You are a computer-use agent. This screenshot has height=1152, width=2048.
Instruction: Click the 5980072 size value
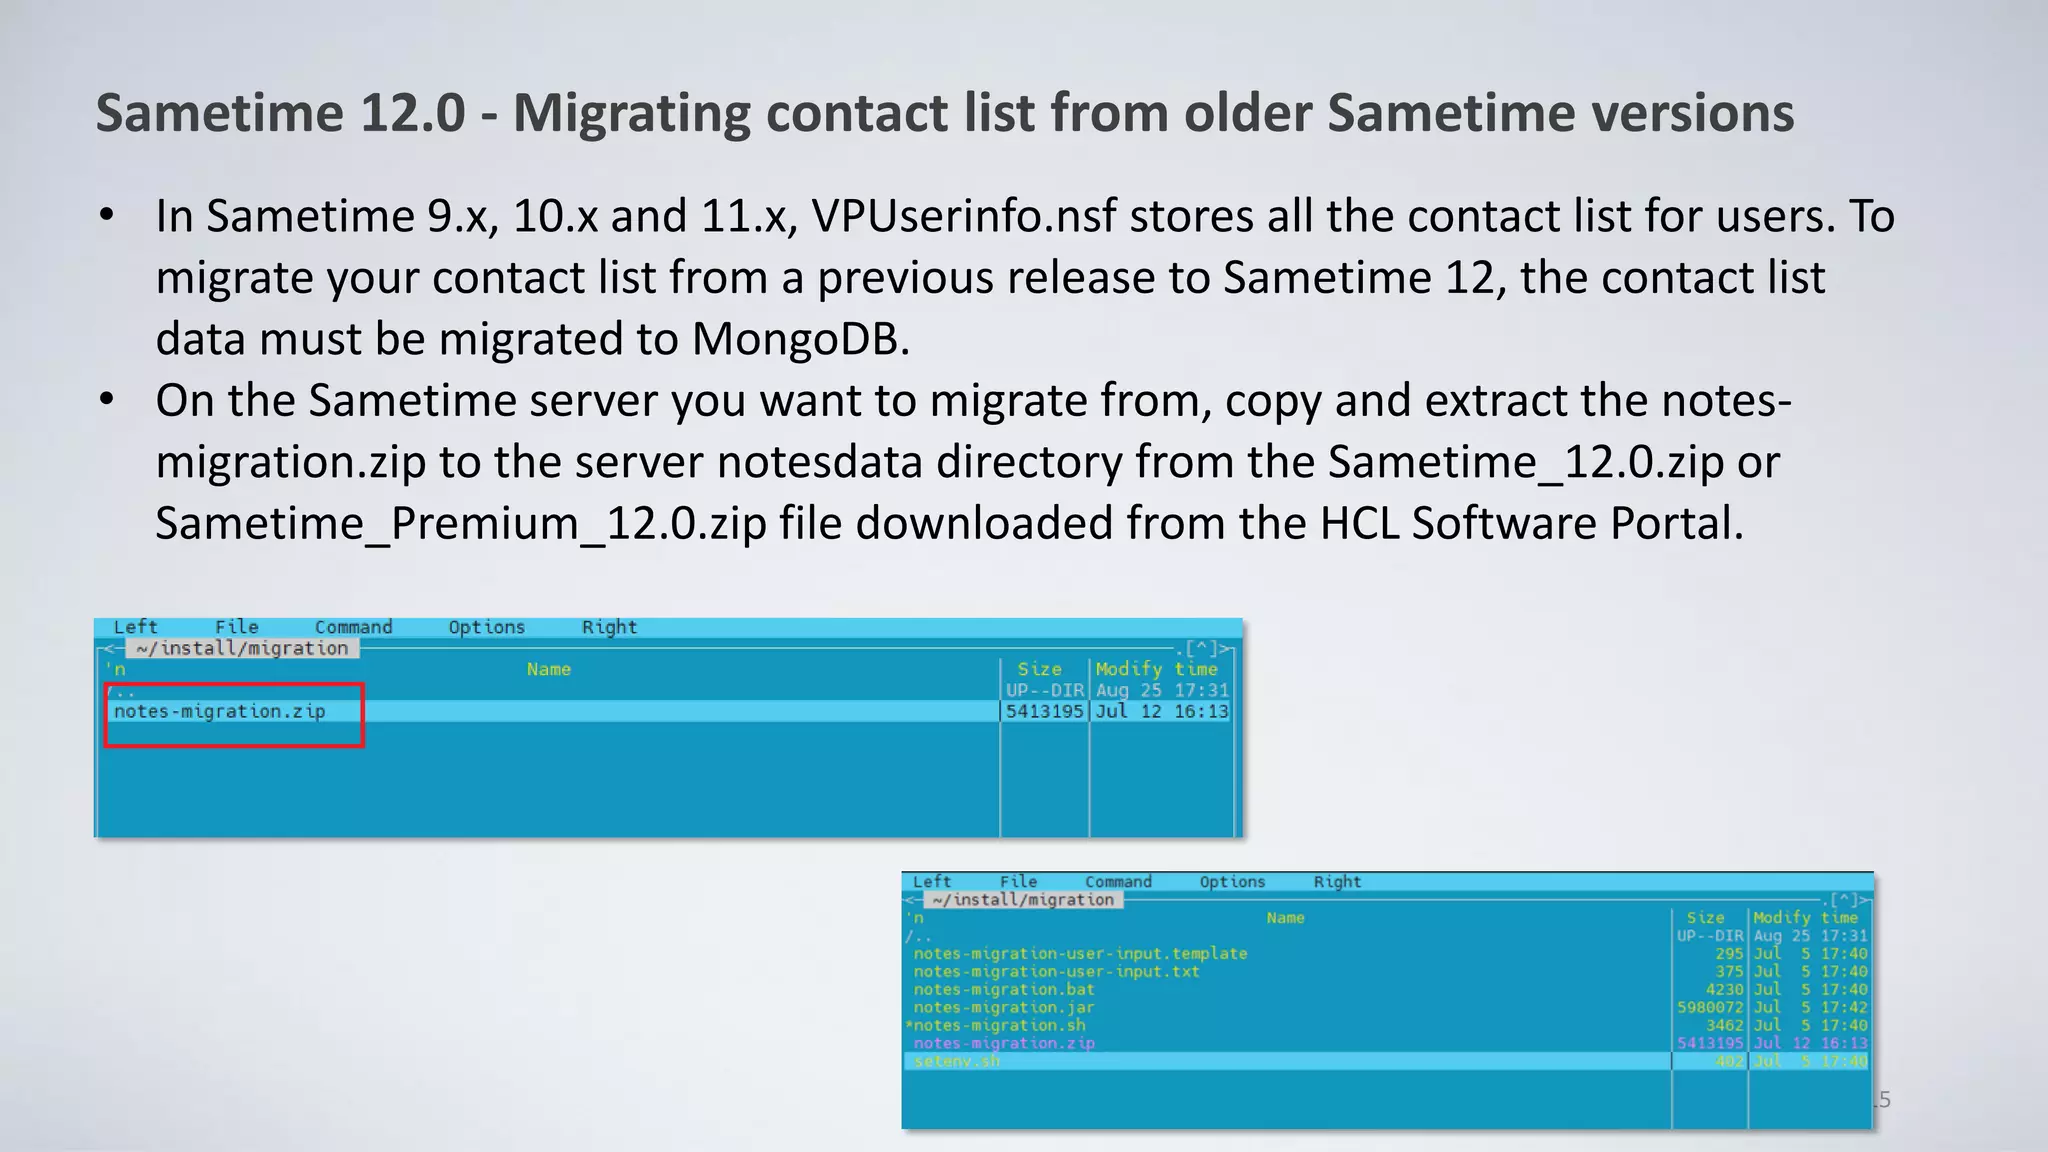pos(1710,1007)
